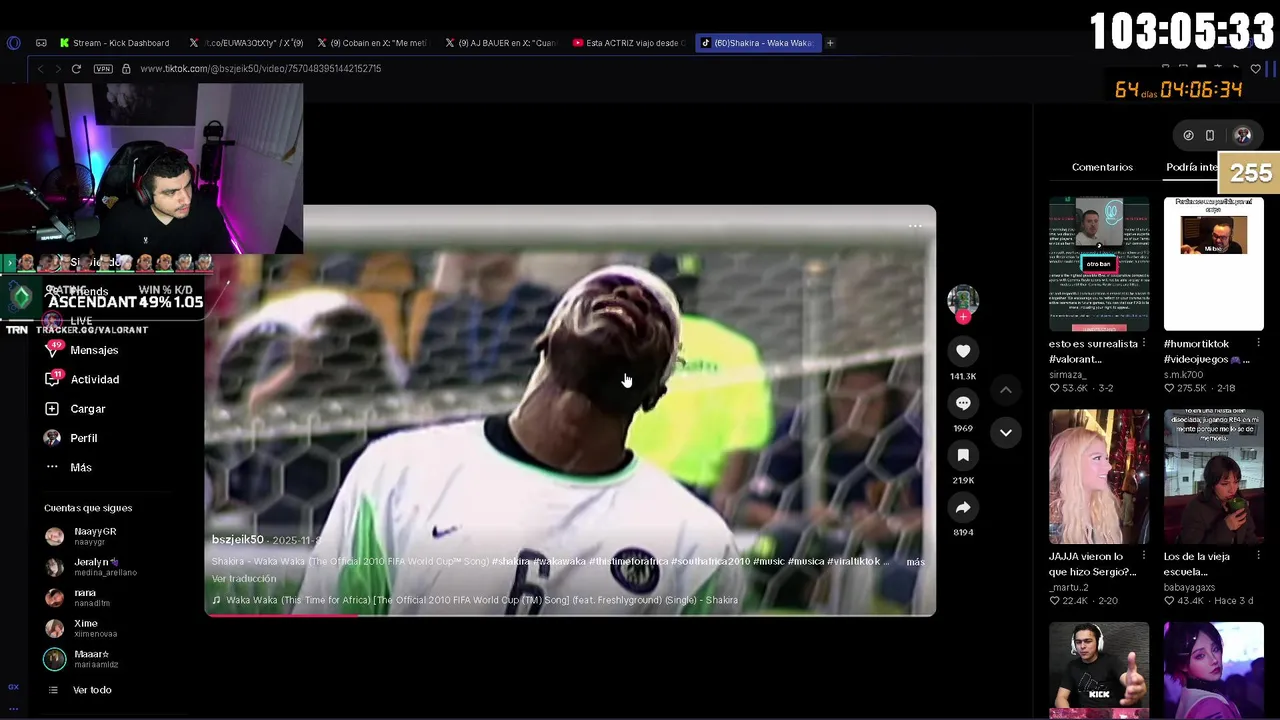1280x720 pixels.
Task: Switch to Stream - Kick Dashboard tab
Action: 114,43
